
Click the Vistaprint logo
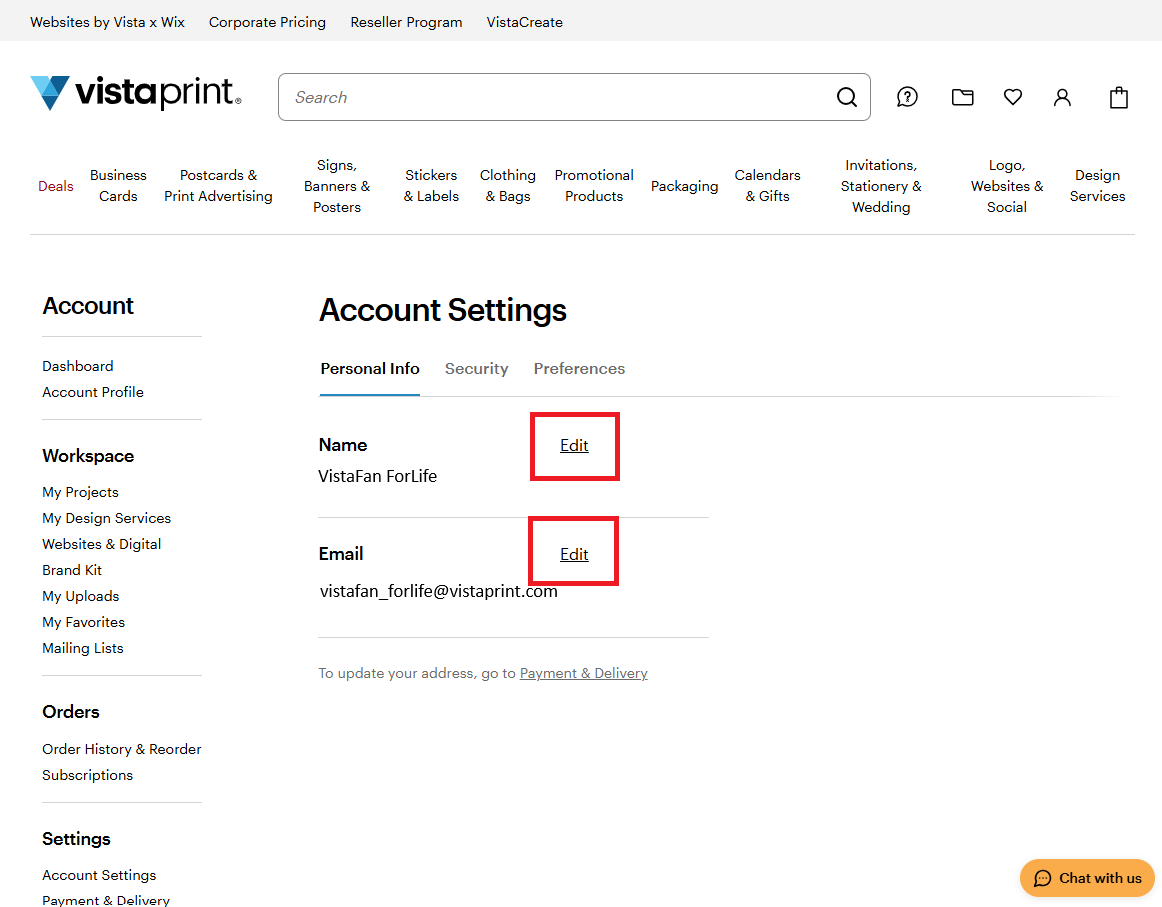(x=136, y=93)
